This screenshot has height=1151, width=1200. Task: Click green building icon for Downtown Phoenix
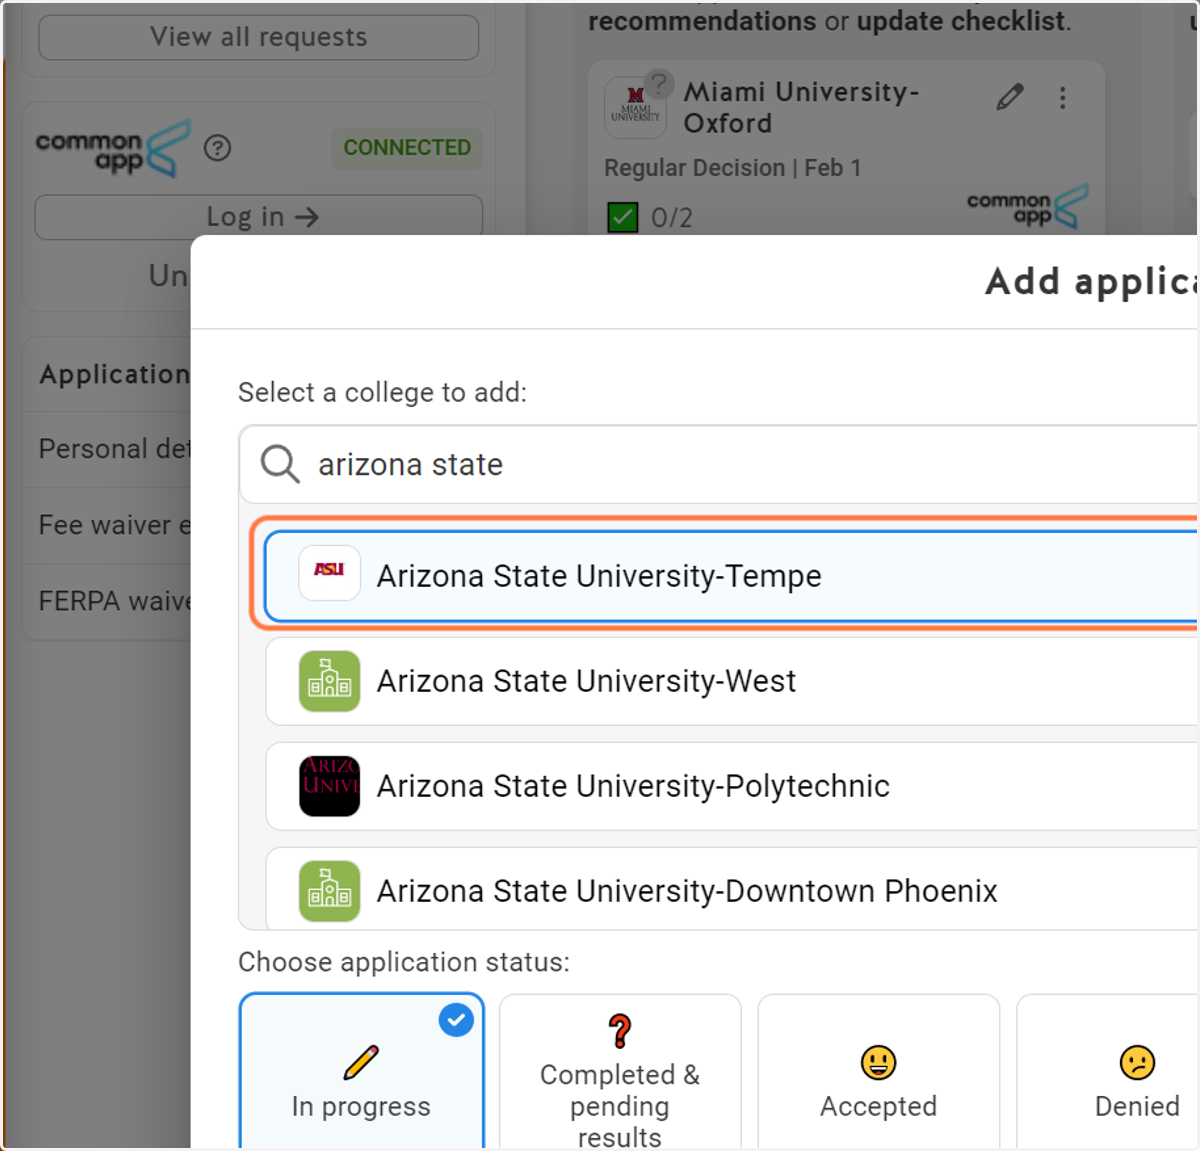329,891
